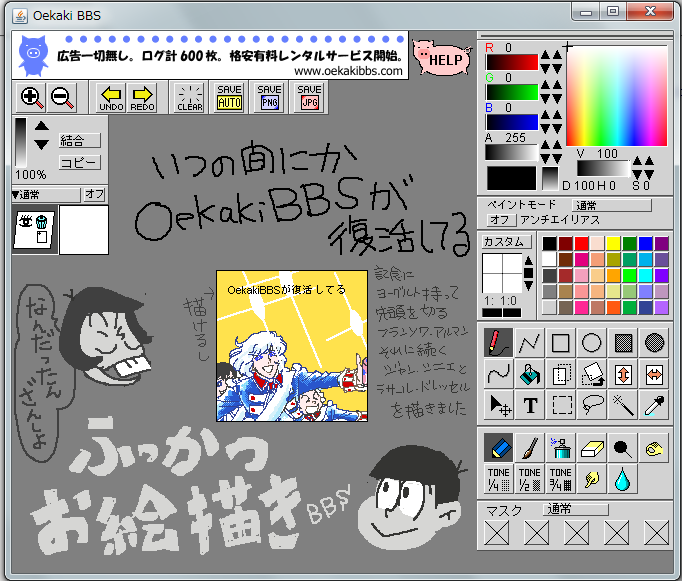Click the layer opacity down arrow
Image resolution: width=682 pixels, height=581 pixels.
42,145
